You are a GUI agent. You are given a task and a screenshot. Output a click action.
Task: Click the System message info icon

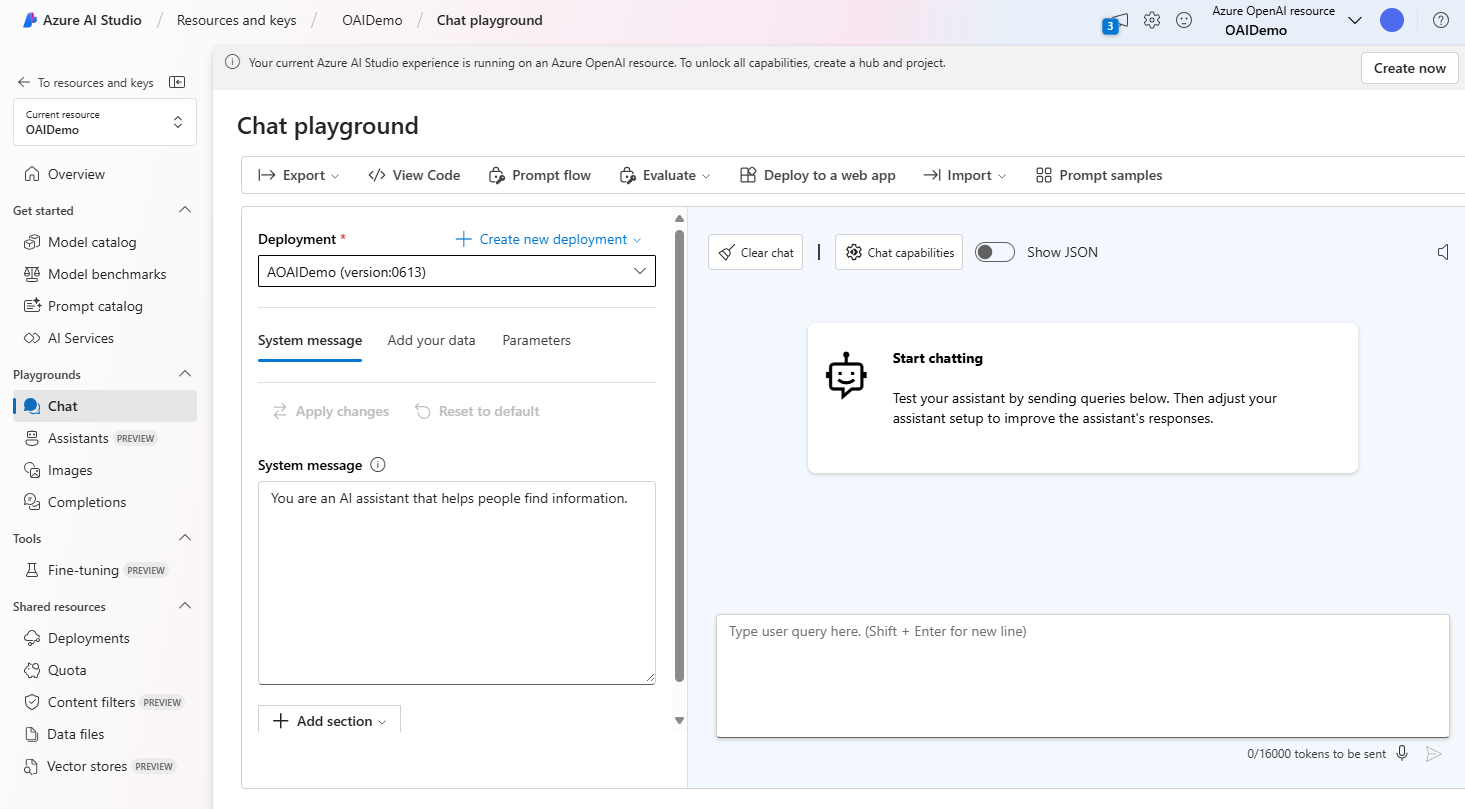click(378, 465)
